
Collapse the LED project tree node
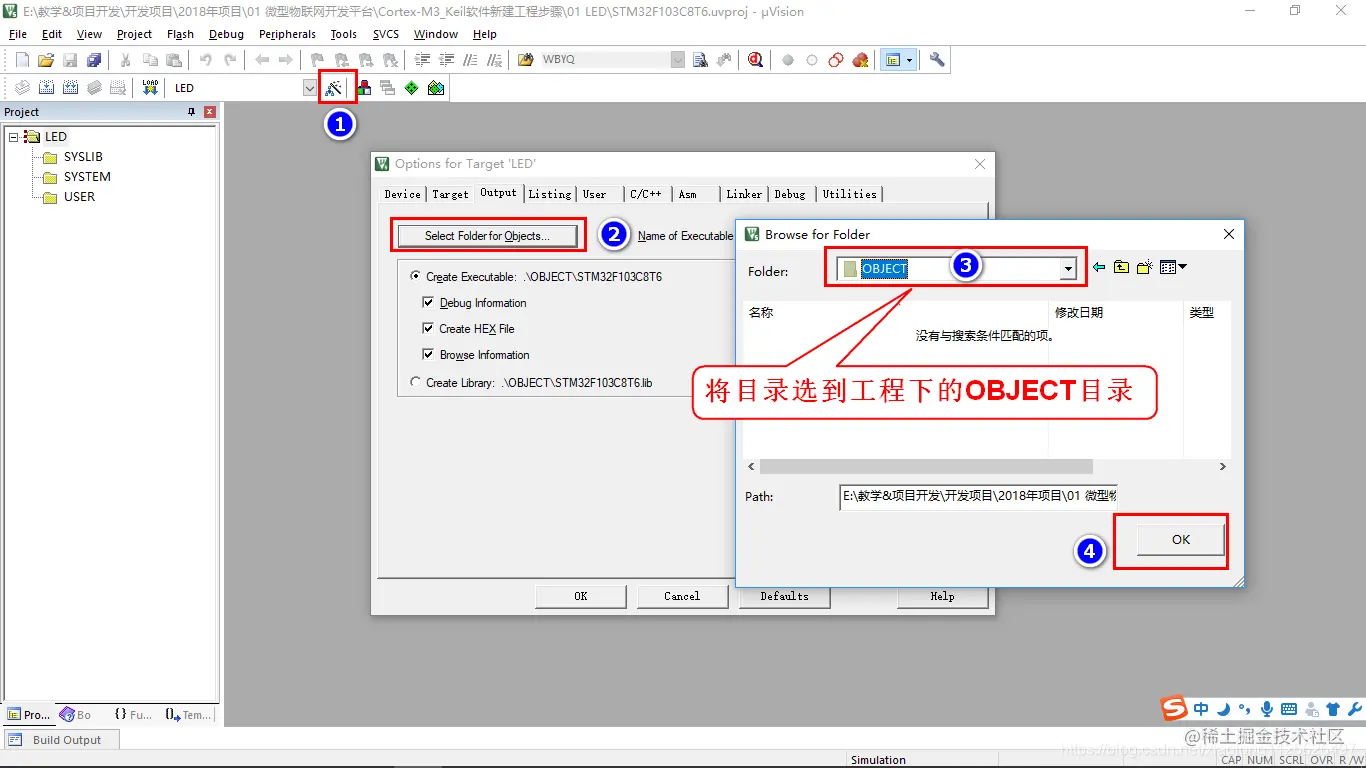(14, 137)
